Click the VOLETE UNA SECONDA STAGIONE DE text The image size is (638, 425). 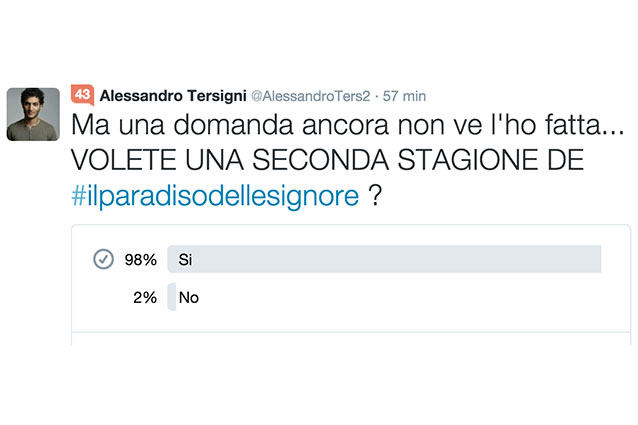point(328,160)
